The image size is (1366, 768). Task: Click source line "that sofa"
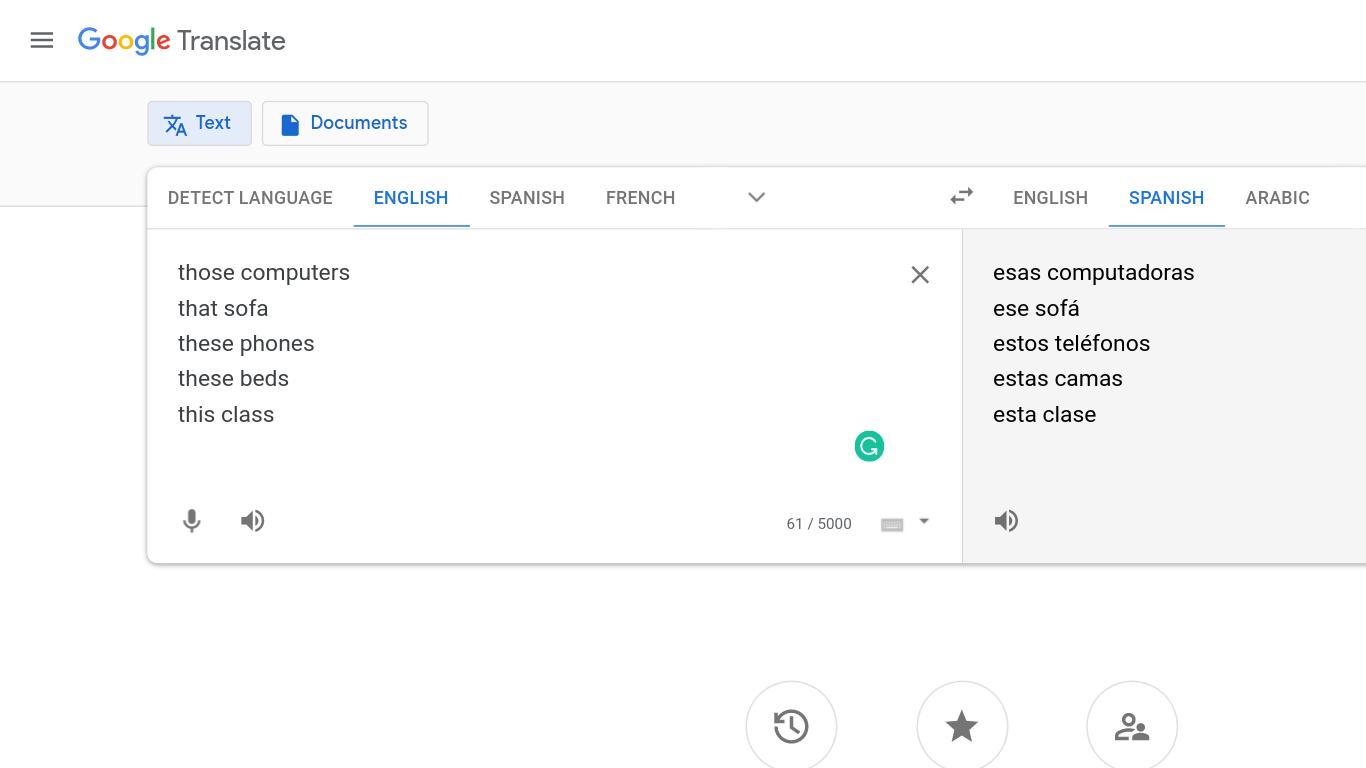coord(223,308)
